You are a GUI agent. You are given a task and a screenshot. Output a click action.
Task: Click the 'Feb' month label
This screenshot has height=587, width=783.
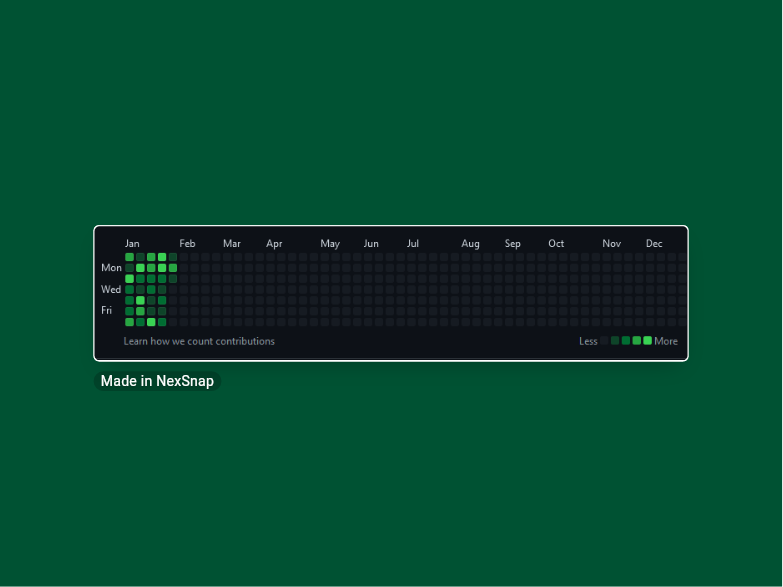tap(187, 243)
